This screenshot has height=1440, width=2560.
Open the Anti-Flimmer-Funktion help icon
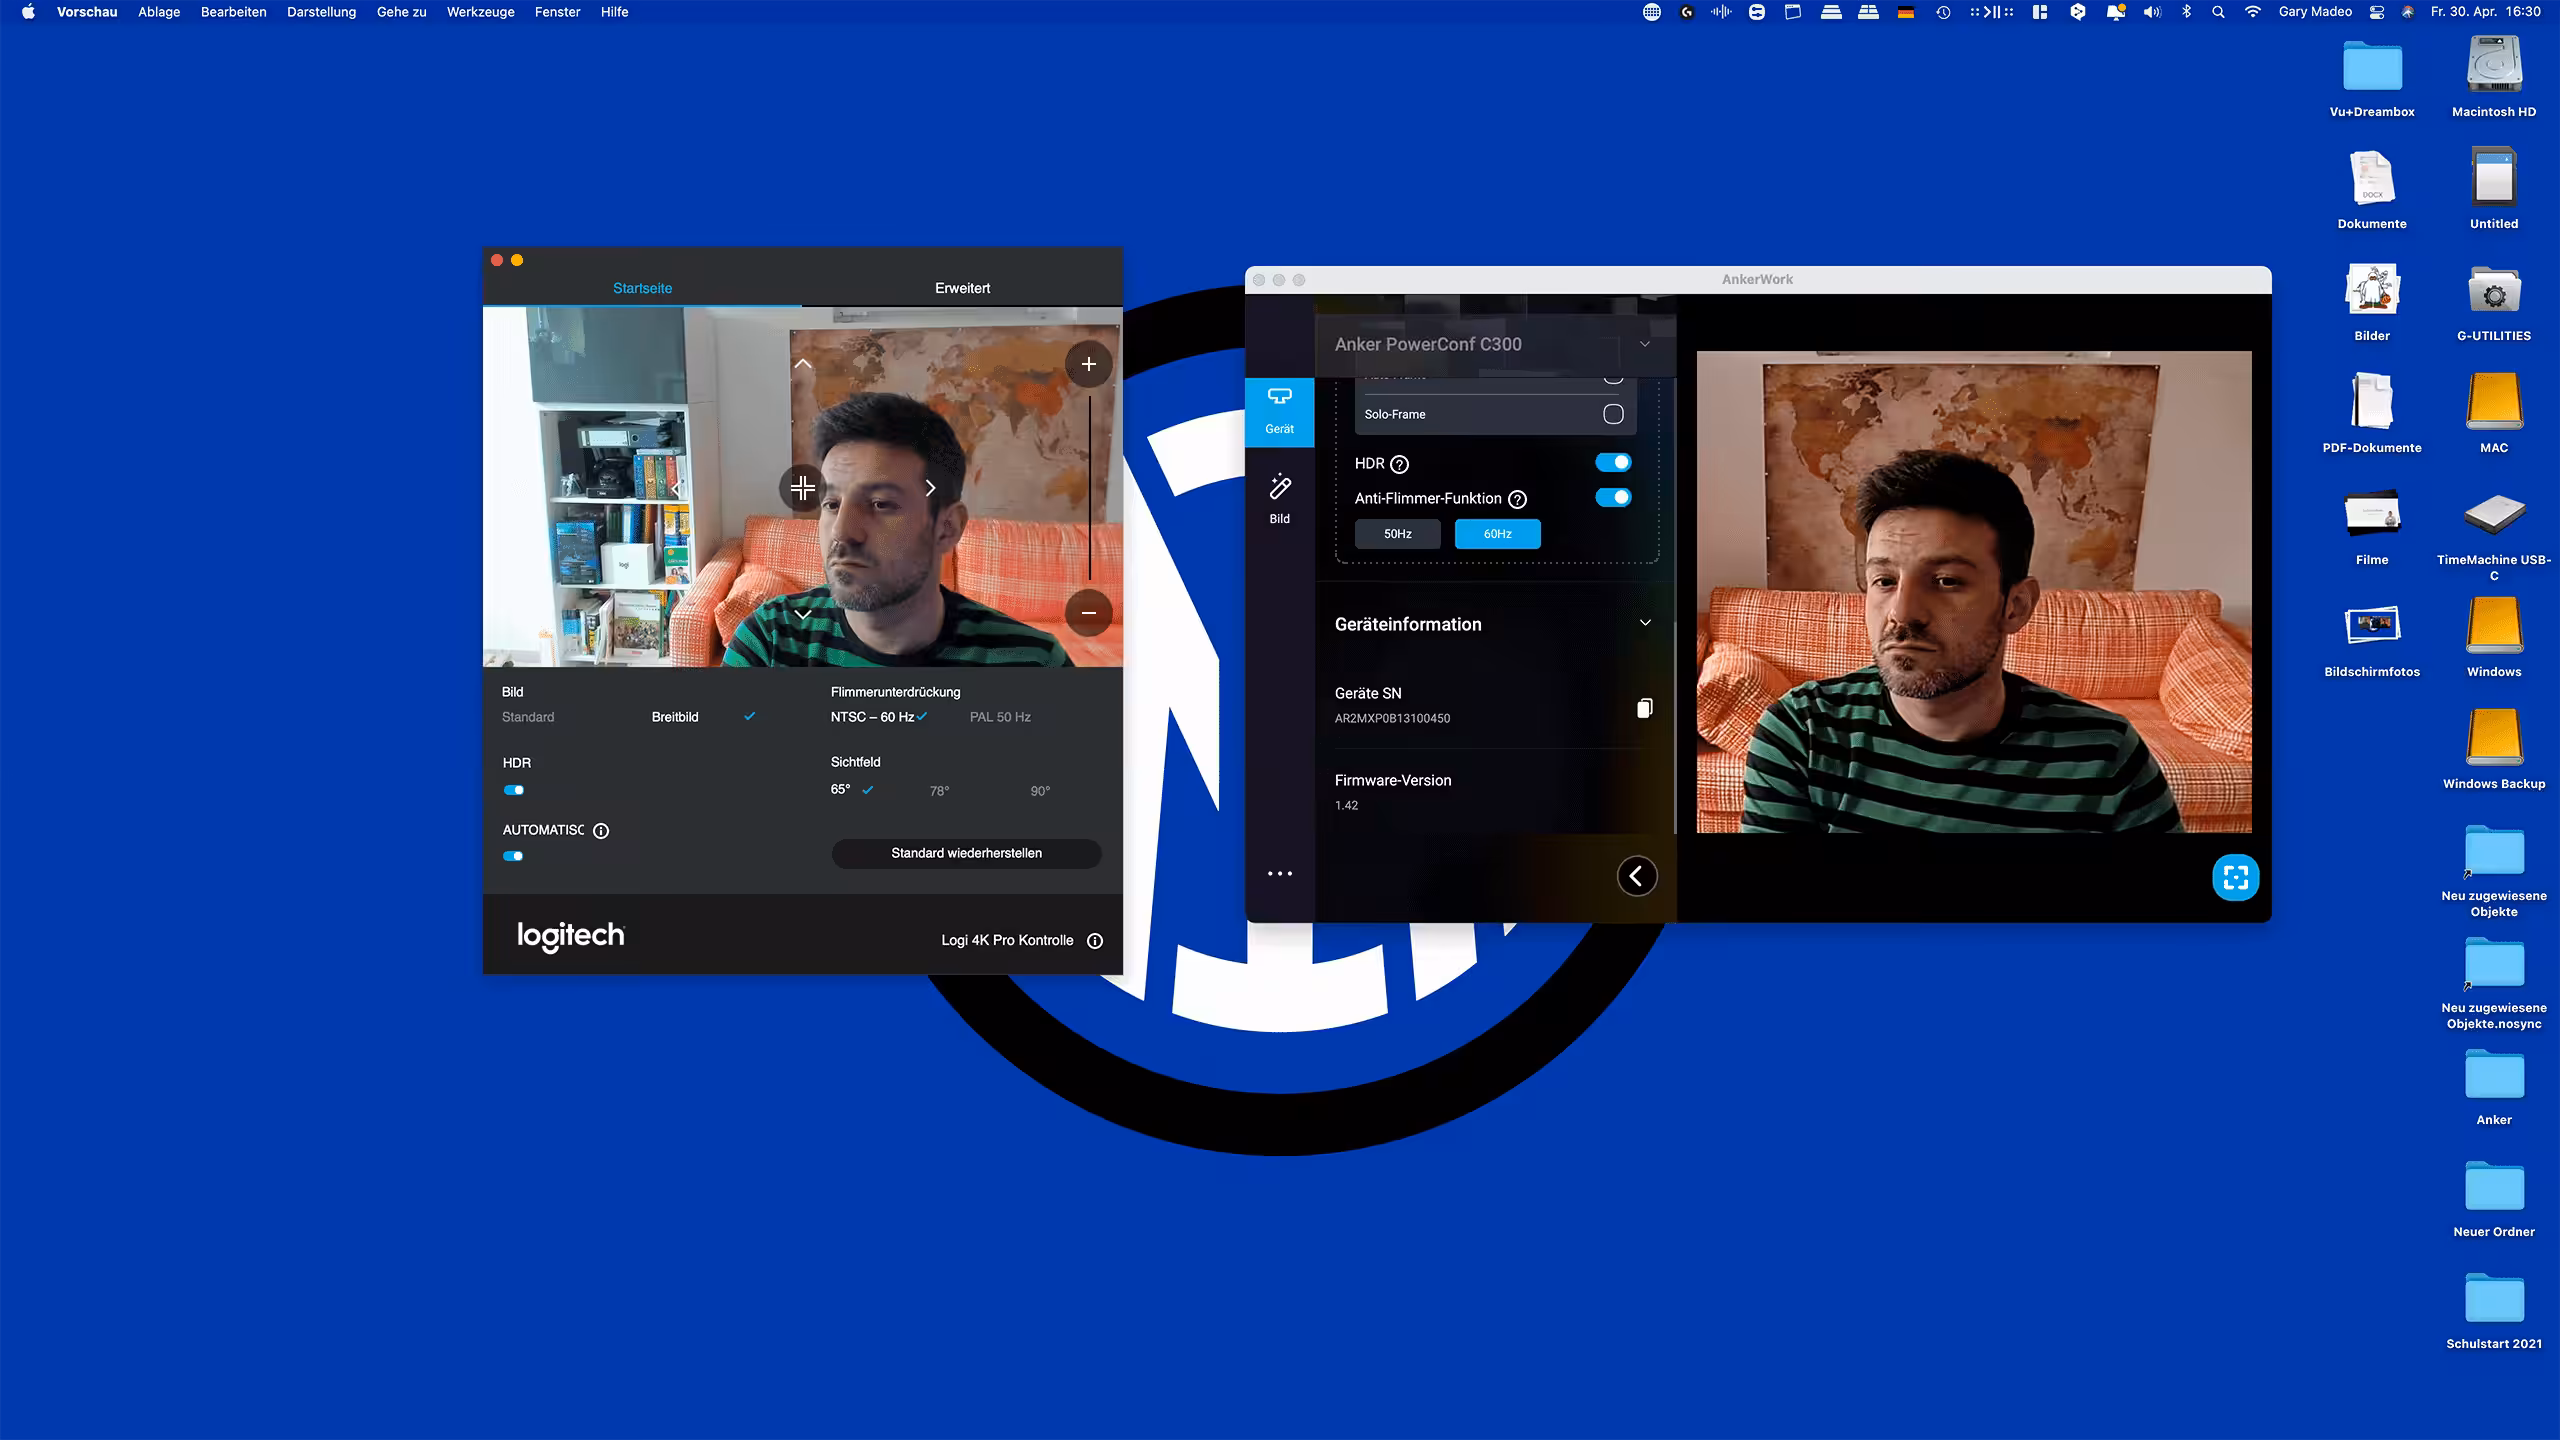coord(1517,499)
